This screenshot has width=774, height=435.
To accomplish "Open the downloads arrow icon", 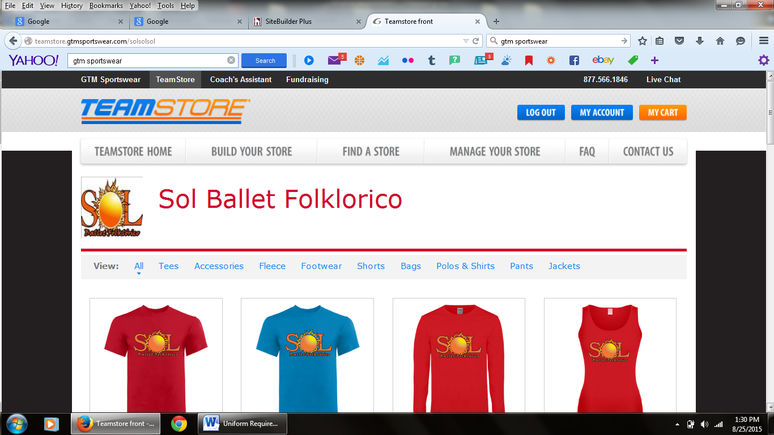I will [699, 41].
